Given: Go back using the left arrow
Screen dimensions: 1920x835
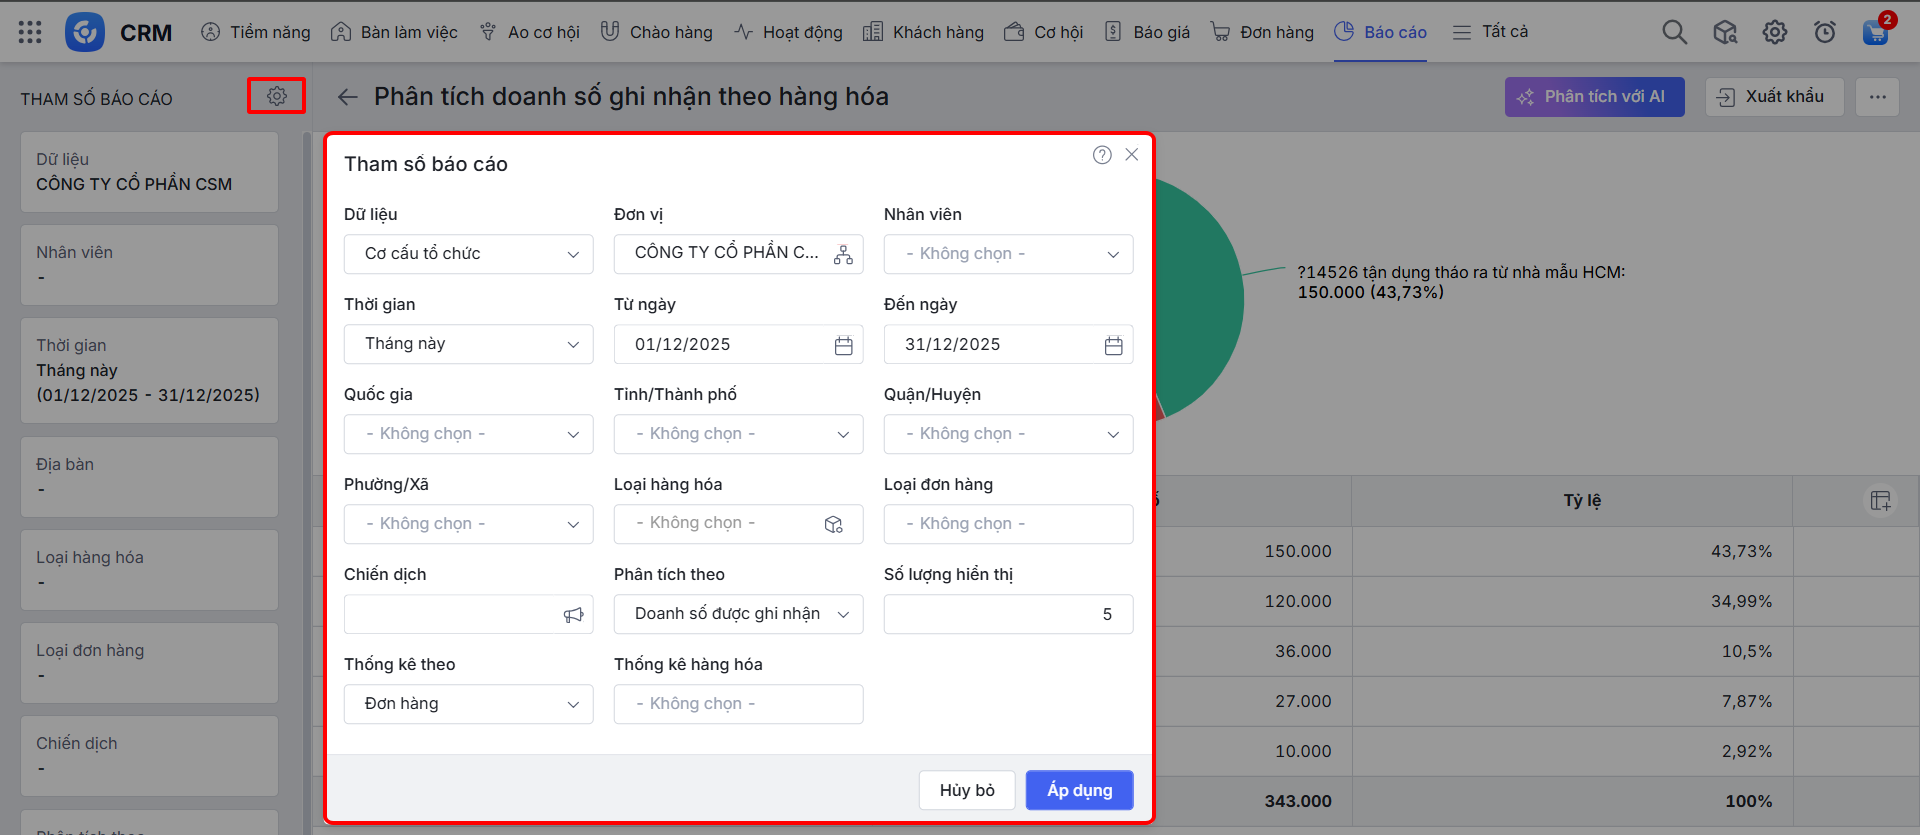Looking at the screenshot, I should 347,97.
